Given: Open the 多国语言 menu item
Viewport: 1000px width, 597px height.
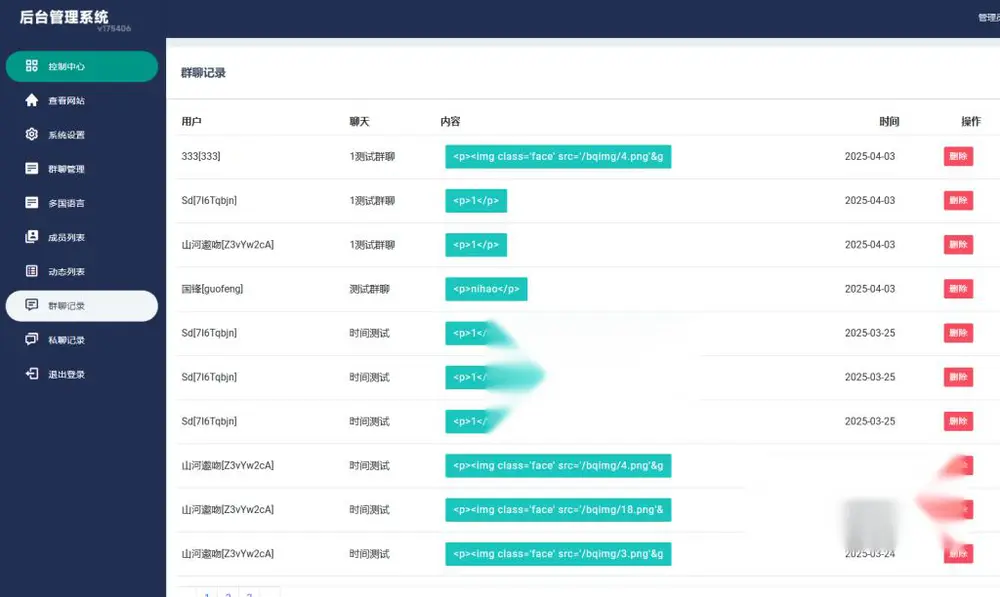Looking at the screenshot, I should tap(82, 203).
